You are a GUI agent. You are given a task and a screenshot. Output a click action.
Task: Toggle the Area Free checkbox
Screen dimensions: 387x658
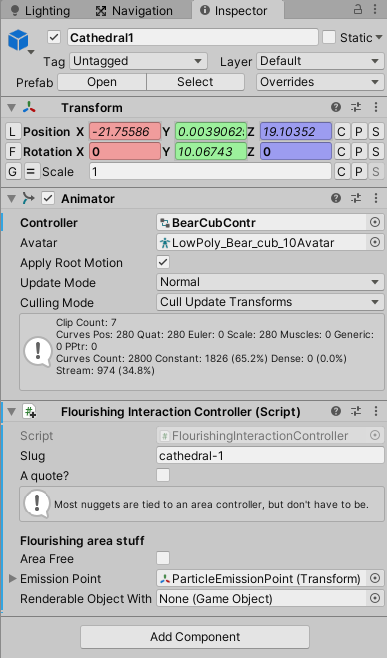(163, 559)
